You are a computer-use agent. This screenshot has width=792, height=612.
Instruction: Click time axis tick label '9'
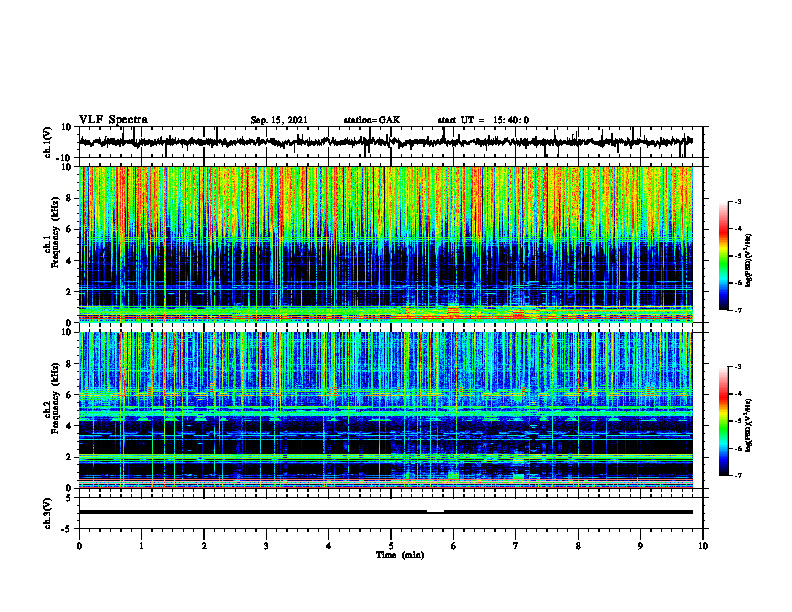point(640,546)
